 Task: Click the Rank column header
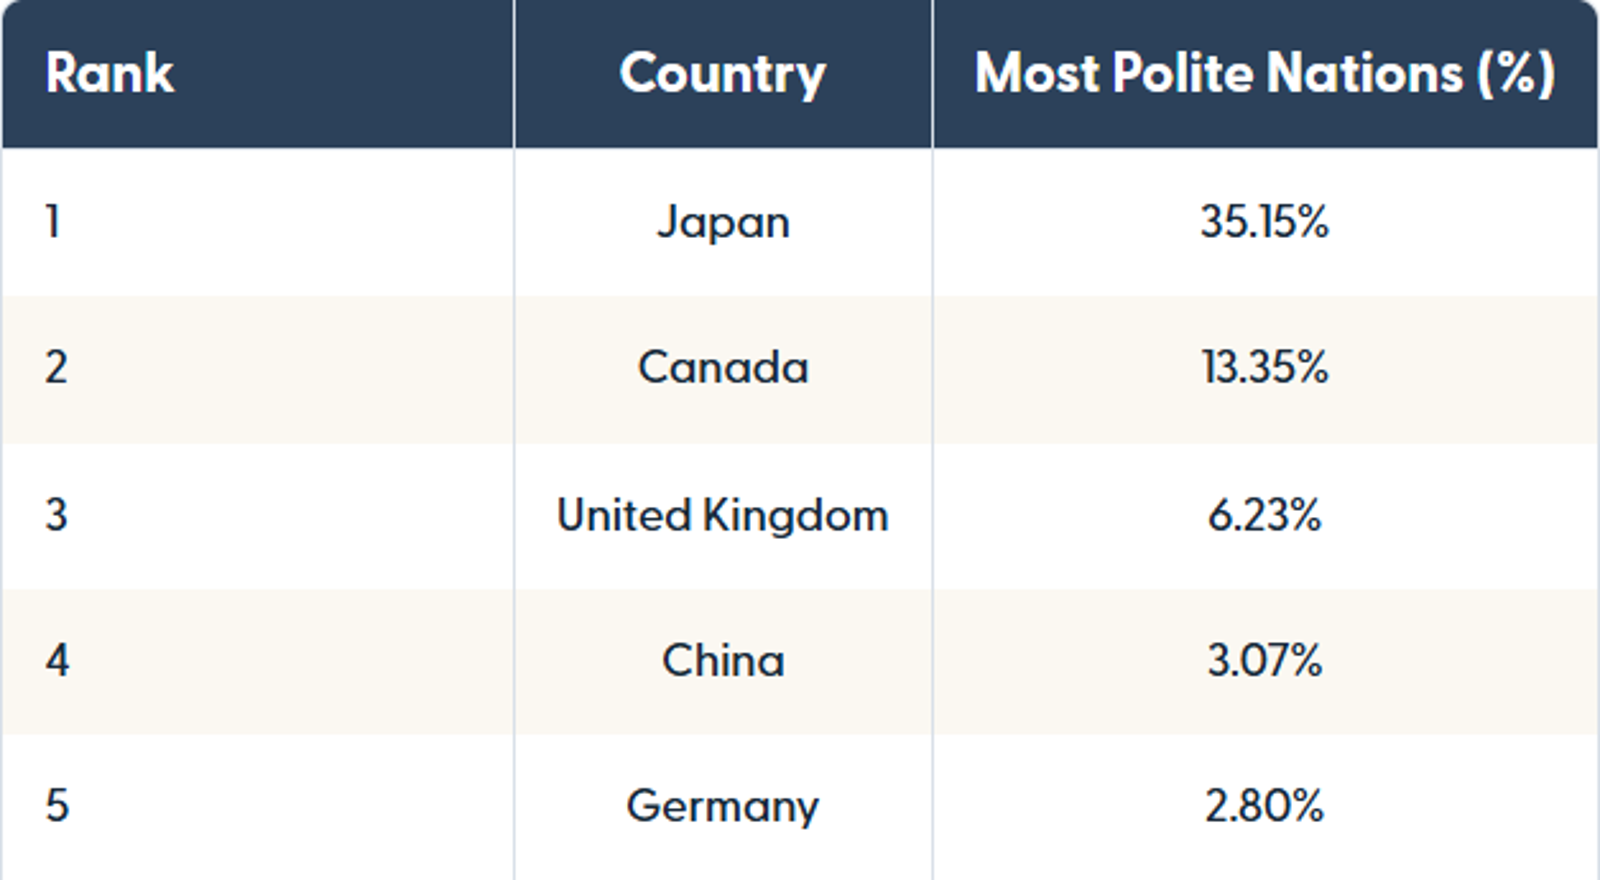pos(110,74)
